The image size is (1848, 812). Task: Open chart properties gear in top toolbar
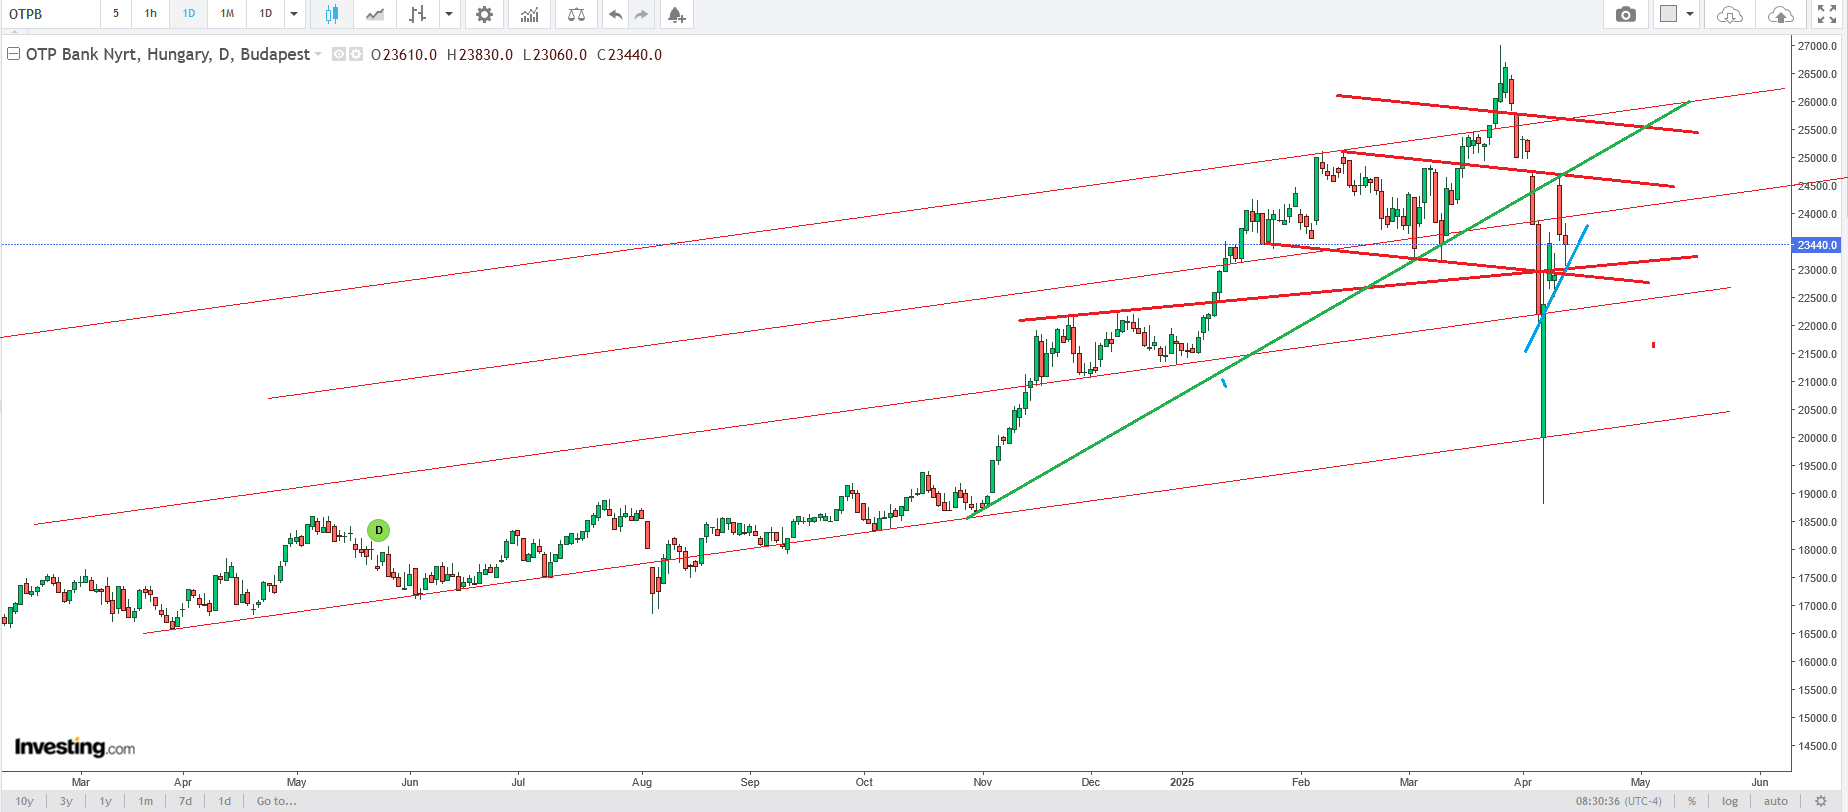point(484,14)
